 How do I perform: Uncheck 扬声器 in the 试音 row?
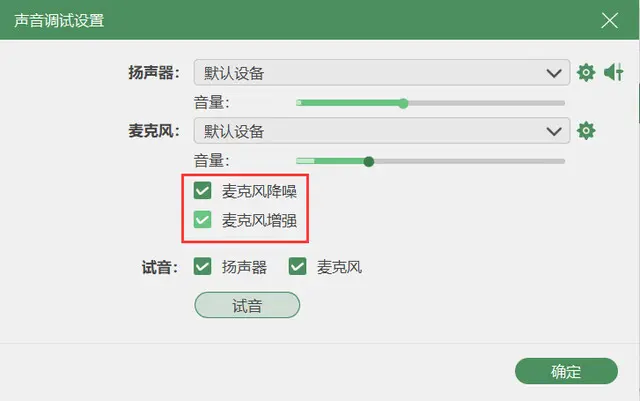202,267
